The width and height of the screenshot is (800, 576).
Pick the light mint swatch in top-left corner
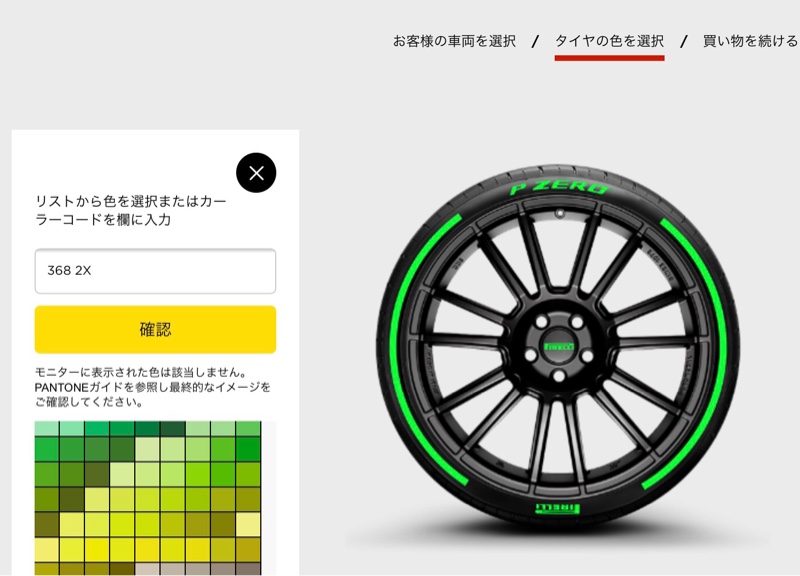47,429
